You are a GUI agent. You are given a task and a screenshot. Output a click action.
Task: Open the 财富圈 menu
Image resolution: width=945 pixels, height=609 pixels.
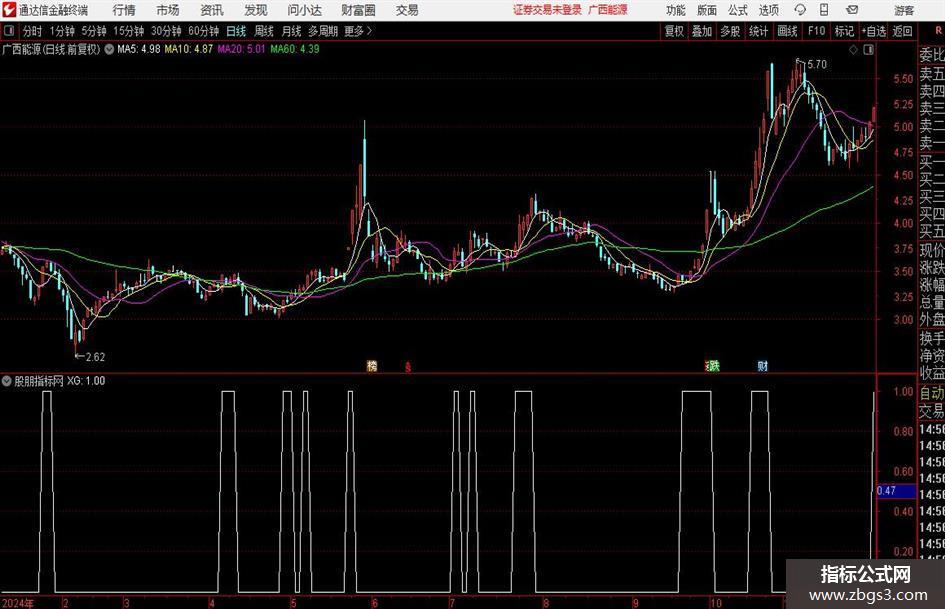tap(358, 10)
